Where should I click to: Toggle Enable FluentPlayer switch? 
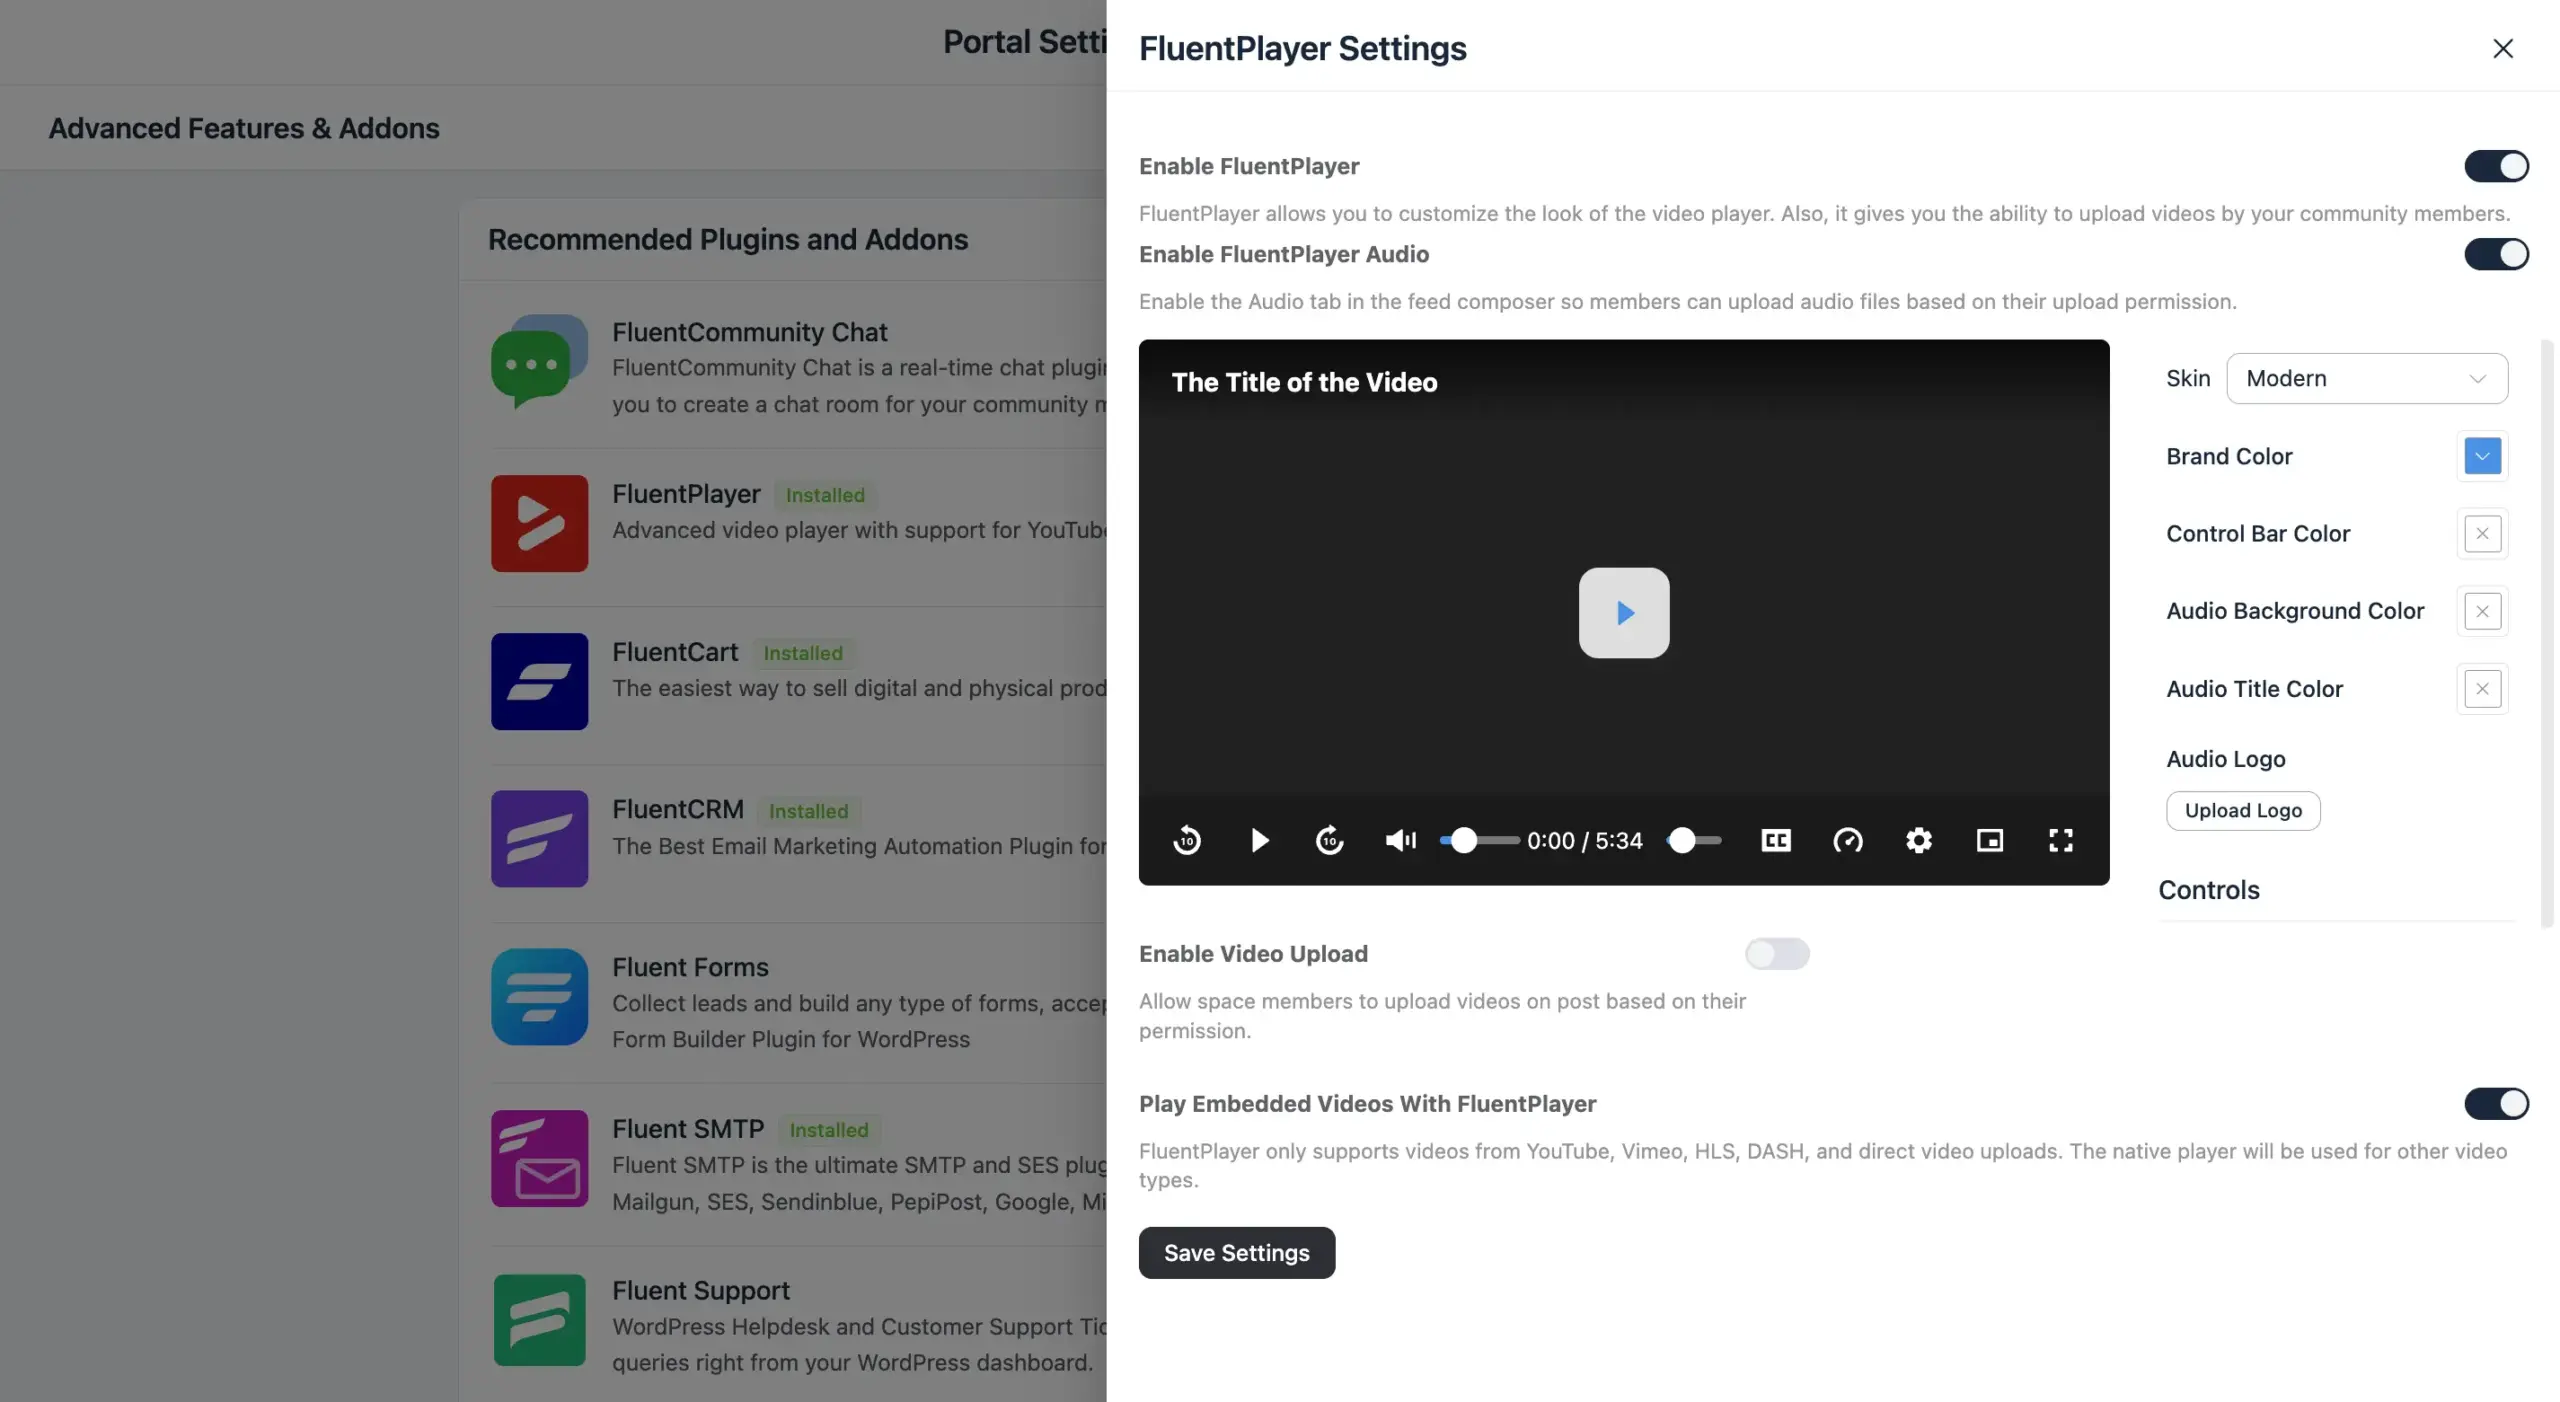[2496, 166]
